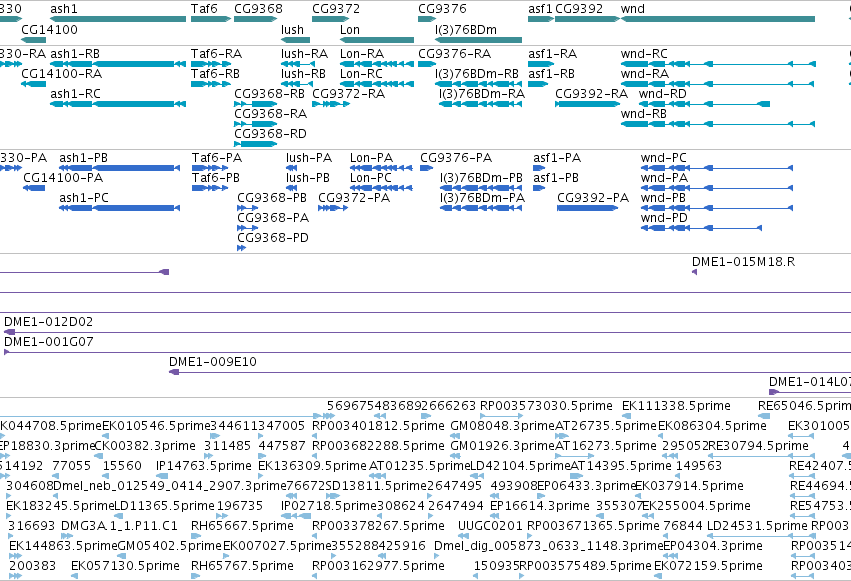
Task: Select BAC clone DME1-012D02
Action: tap(427, 333)
